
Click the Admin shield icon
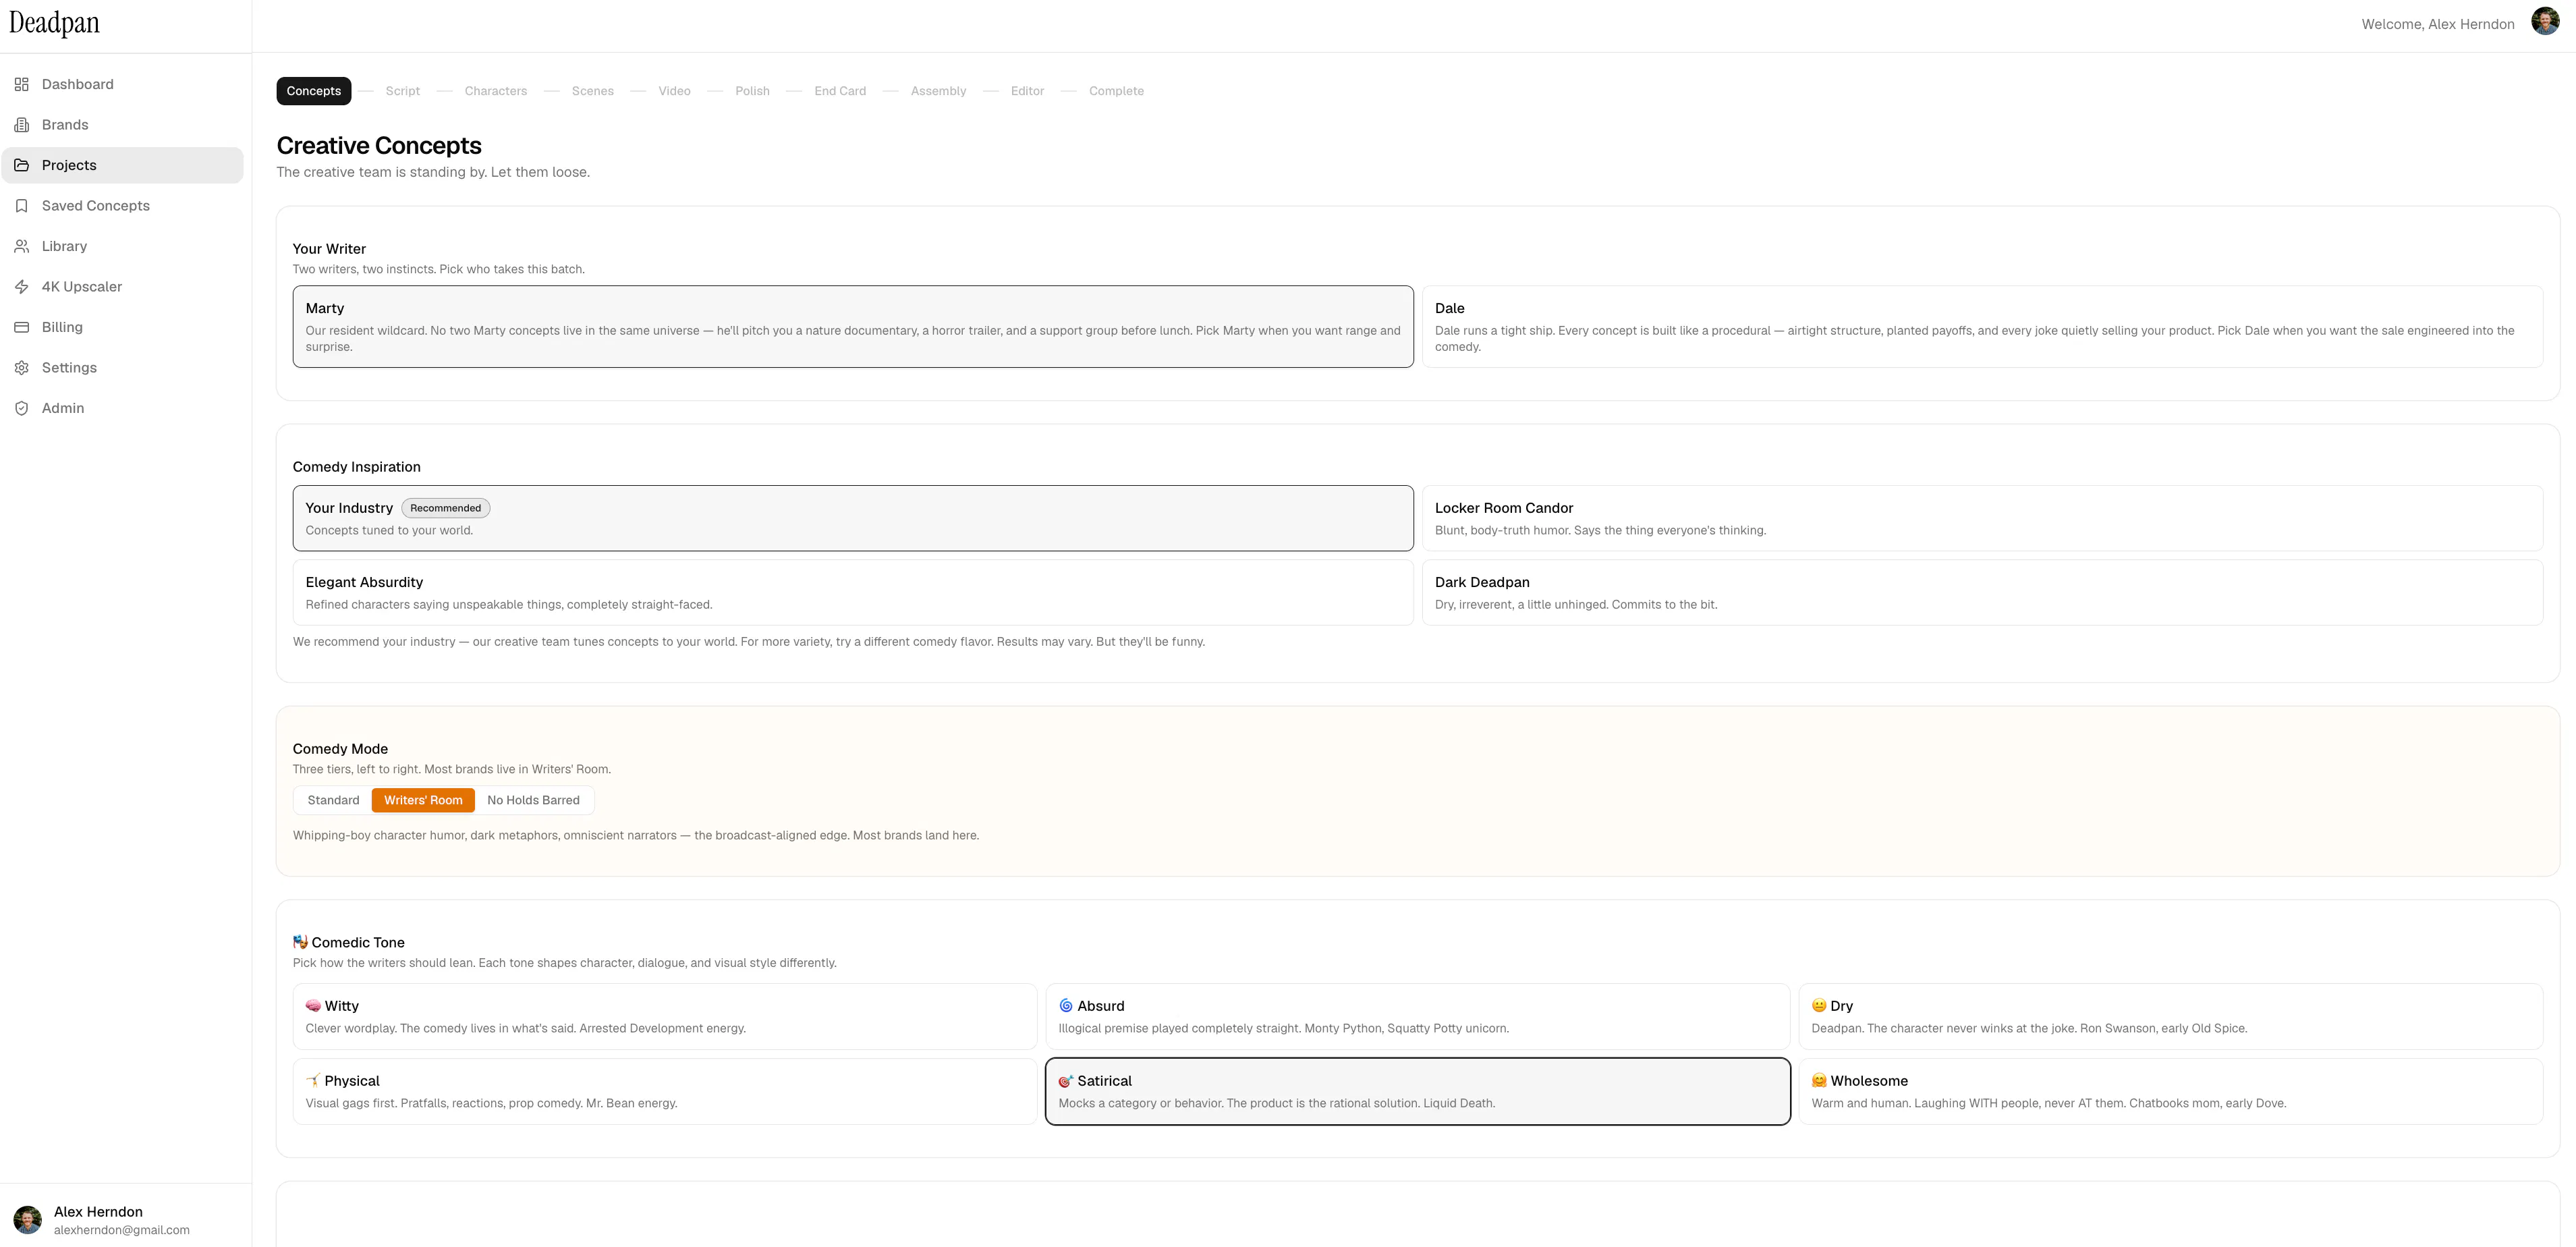click(x=22, y=408)
